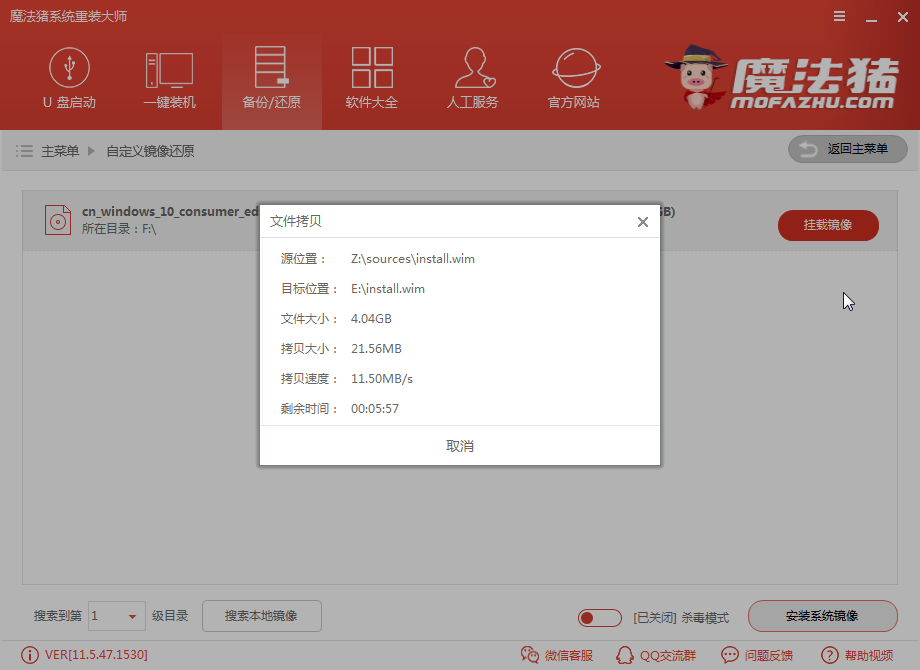Screen dimensions: 920x670
Task: Select 人工服务 for manual support
Action: 472,78
